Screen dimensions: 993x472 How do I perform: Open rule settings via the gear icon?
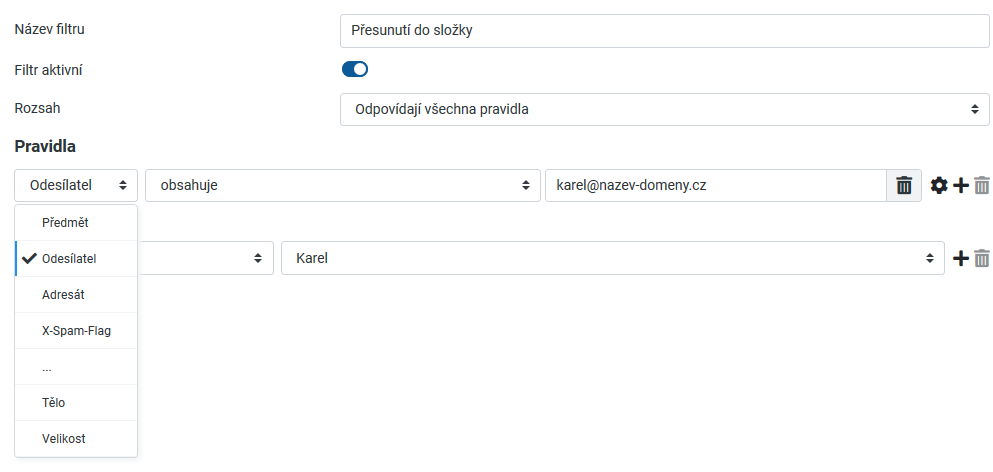[x=939, y=186]
